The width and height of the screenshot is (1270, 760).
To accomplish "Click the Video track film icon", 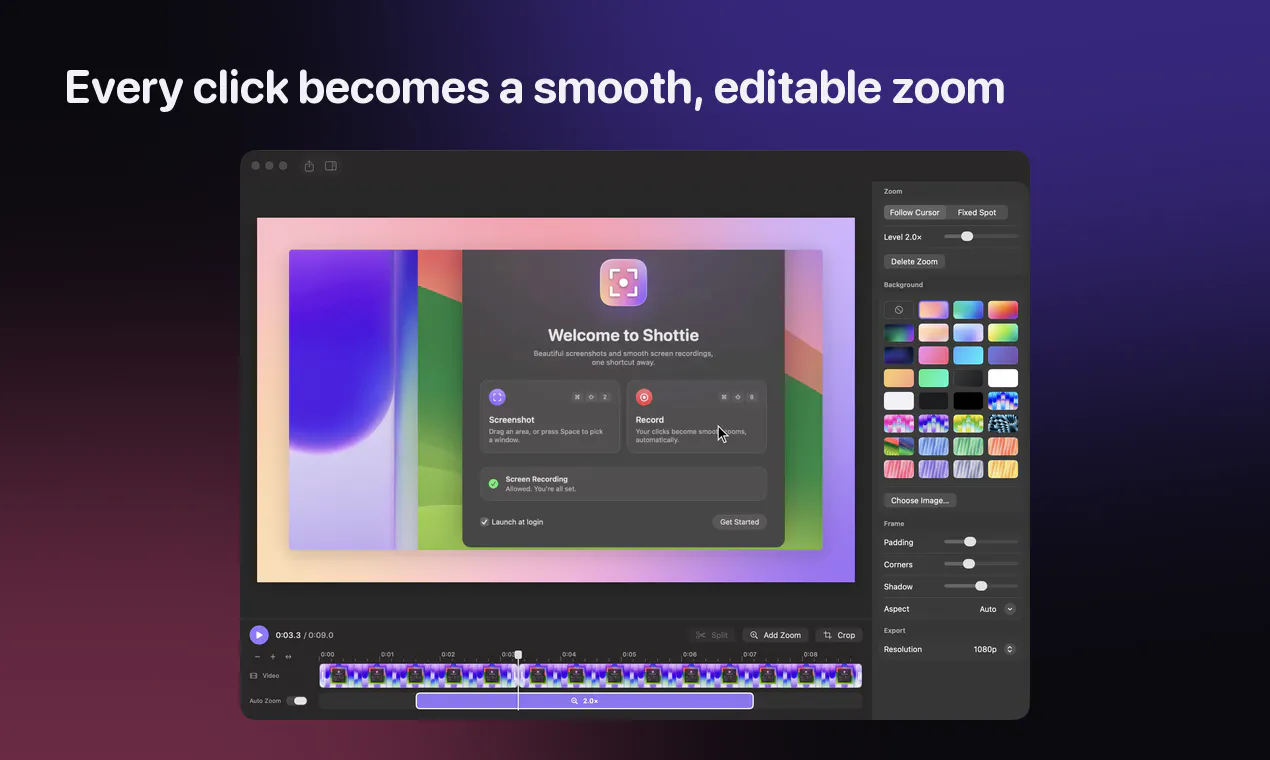I will (254, 676).
